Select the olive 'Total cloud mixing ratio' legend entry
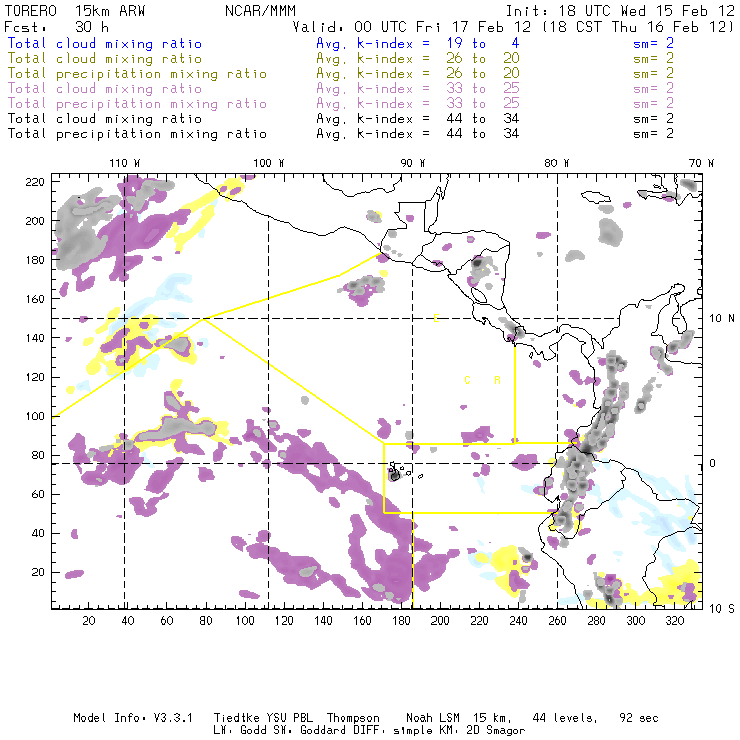 (x=105, y=59)
